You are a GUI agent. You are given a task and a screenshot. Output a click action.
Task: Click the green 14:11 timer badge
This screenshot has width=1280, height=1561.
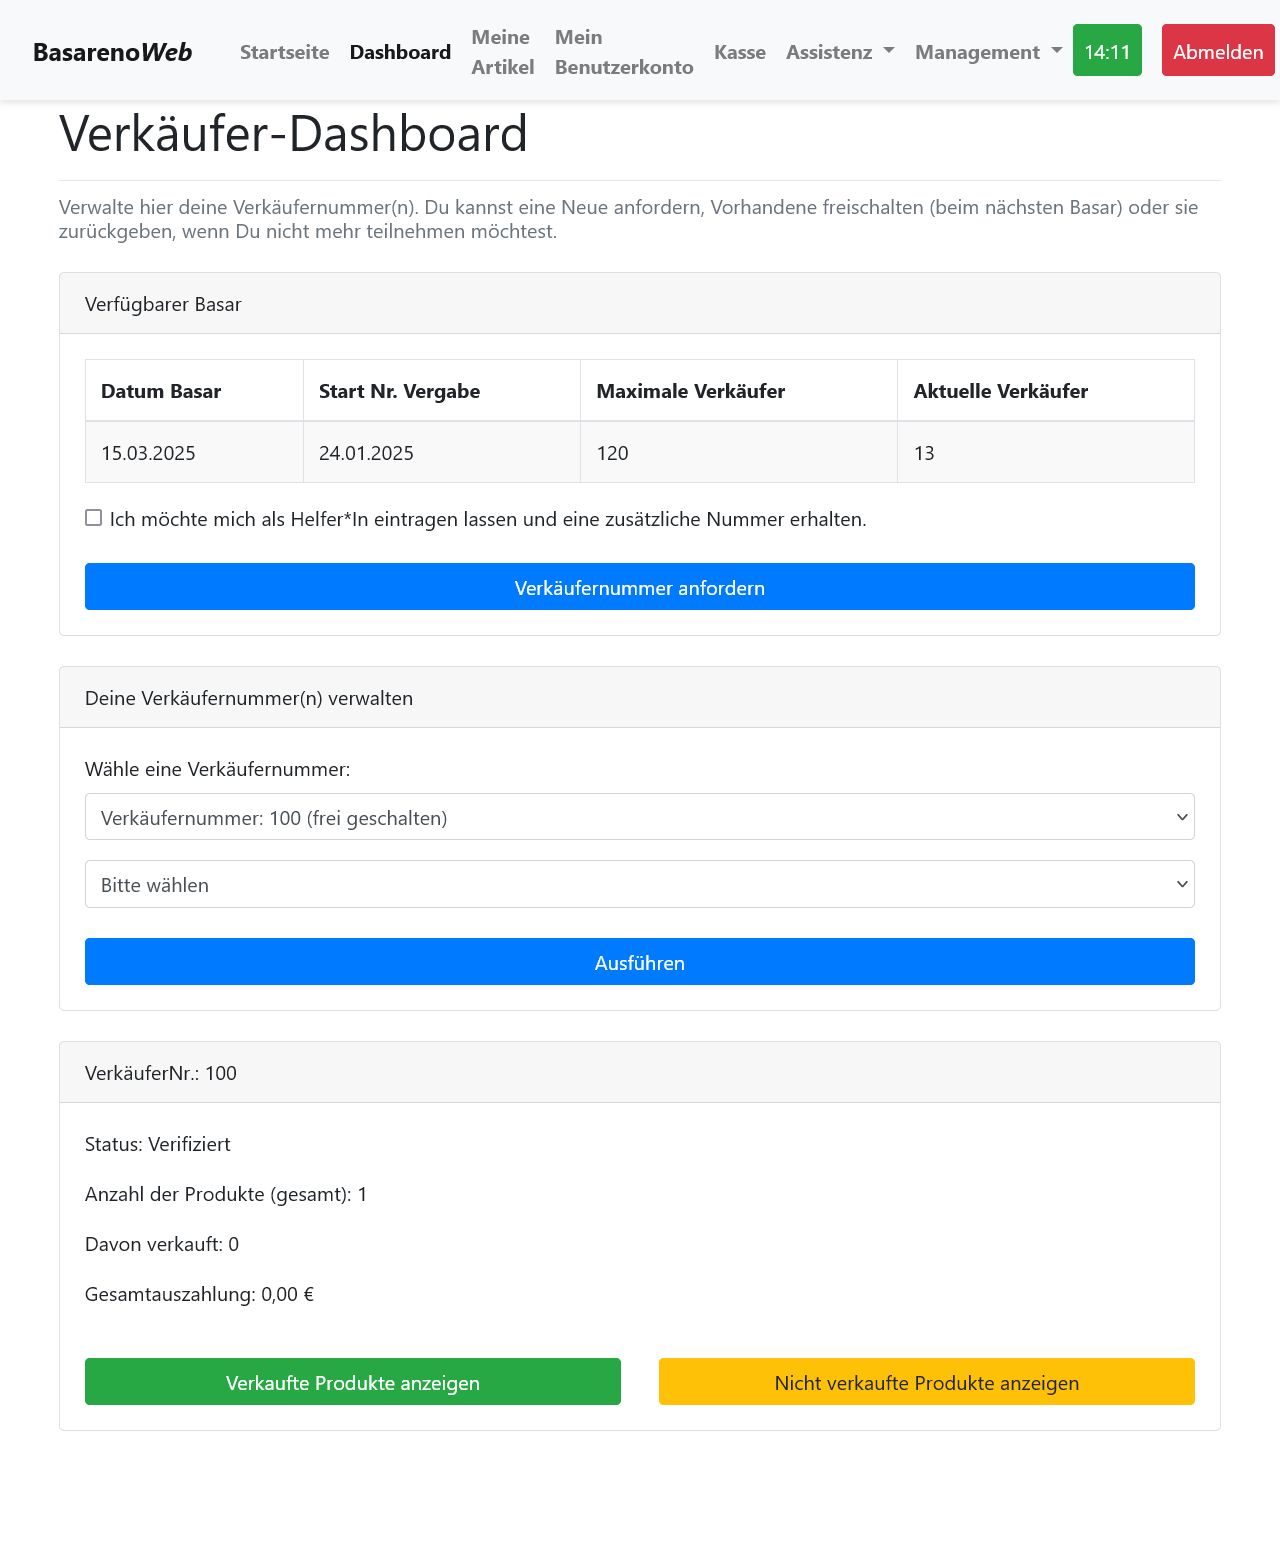(x=1106, y=51)
